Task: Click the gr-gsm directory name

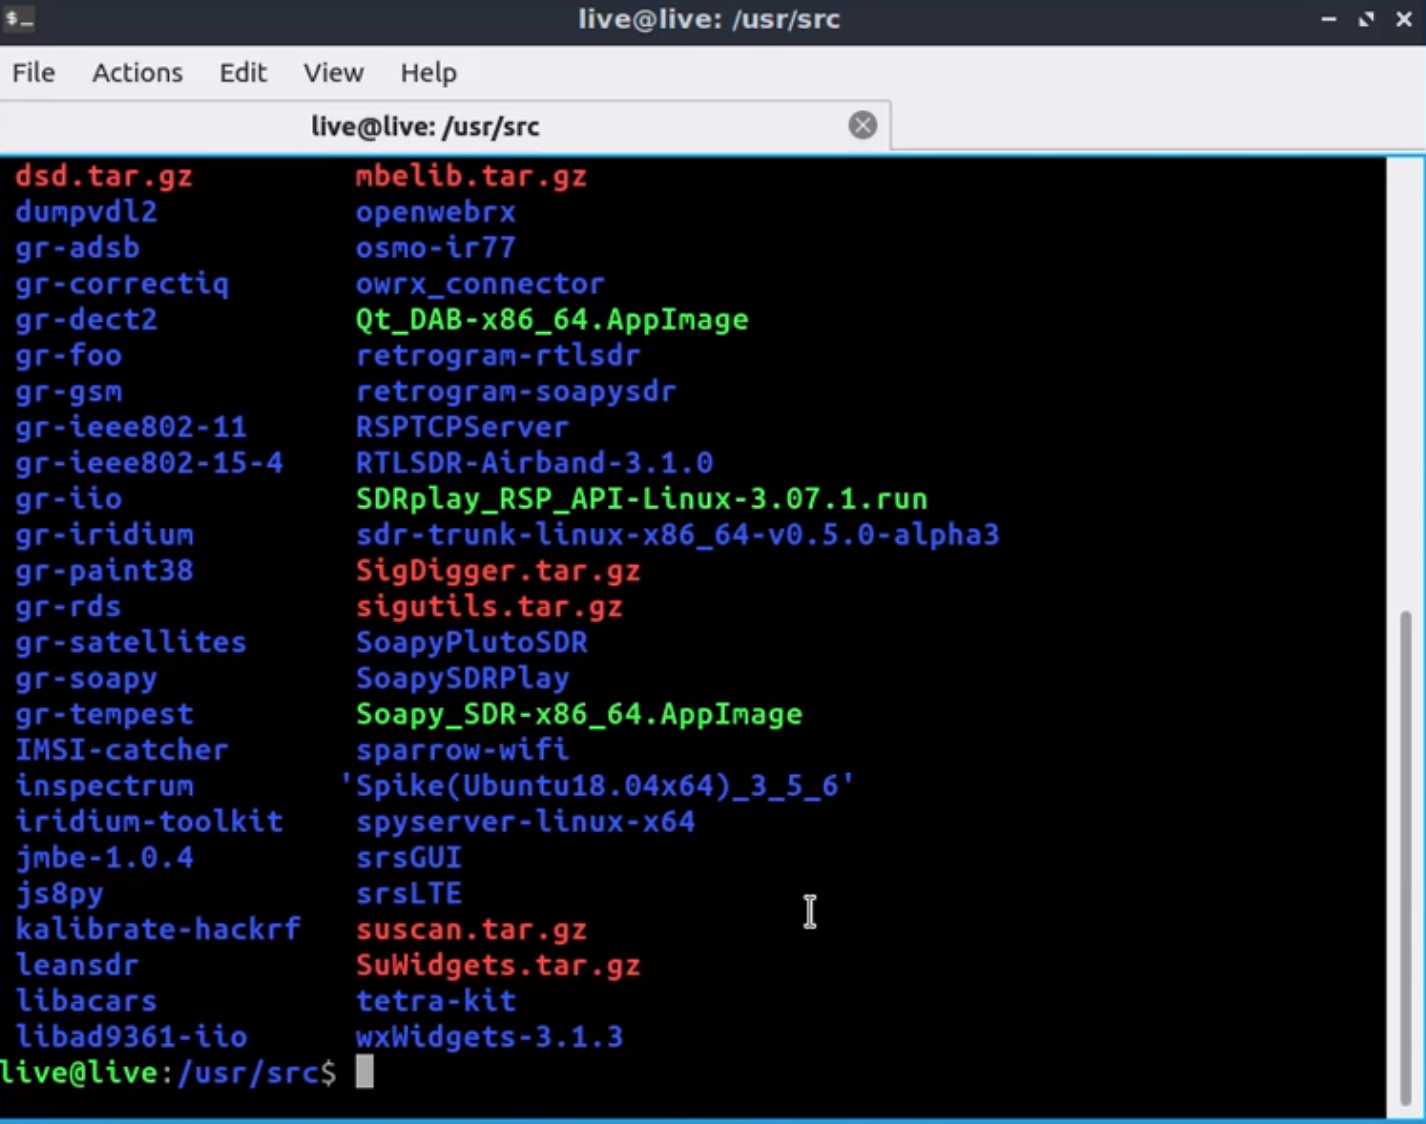Action: [68, 392]
